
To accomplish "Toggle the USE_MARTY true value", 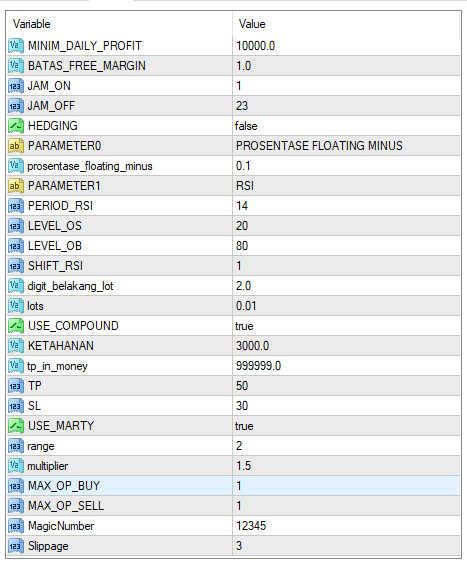I will [x=346, y=426].
